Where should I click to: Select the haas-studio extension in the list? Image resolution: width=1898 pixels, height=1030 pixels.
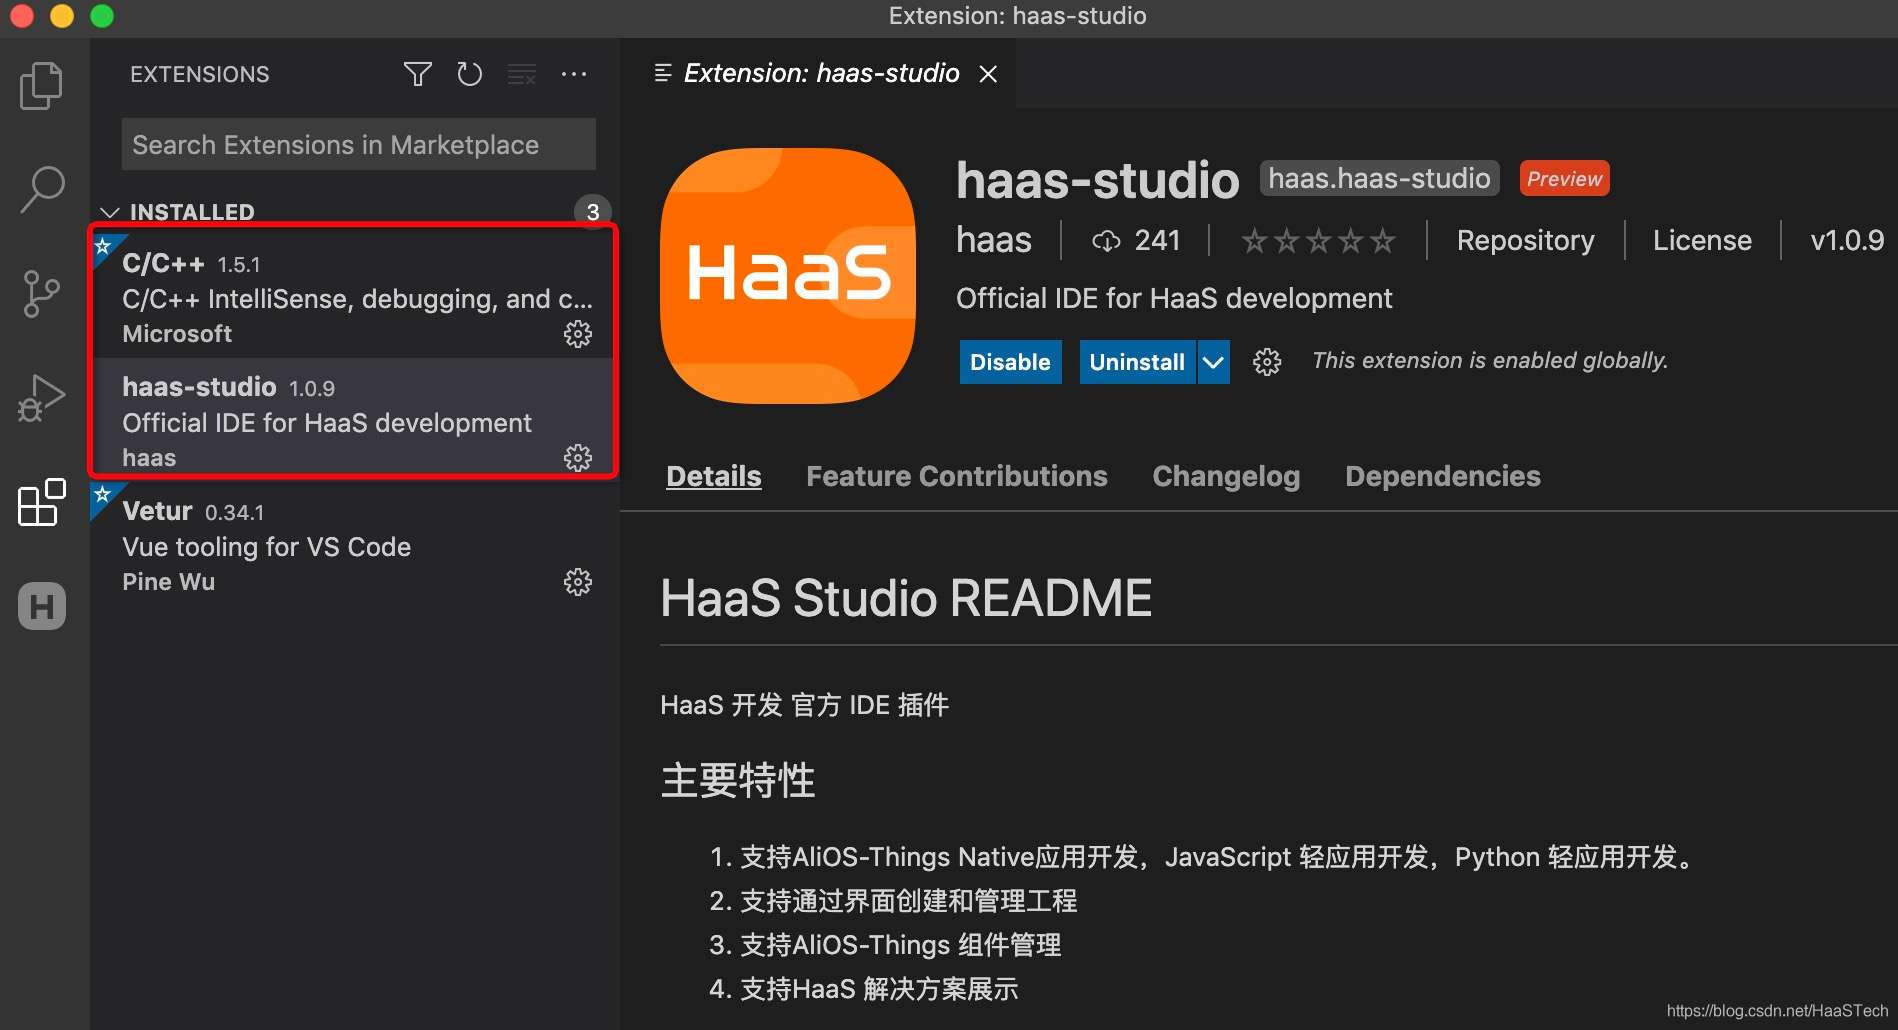tap(353, 420)
